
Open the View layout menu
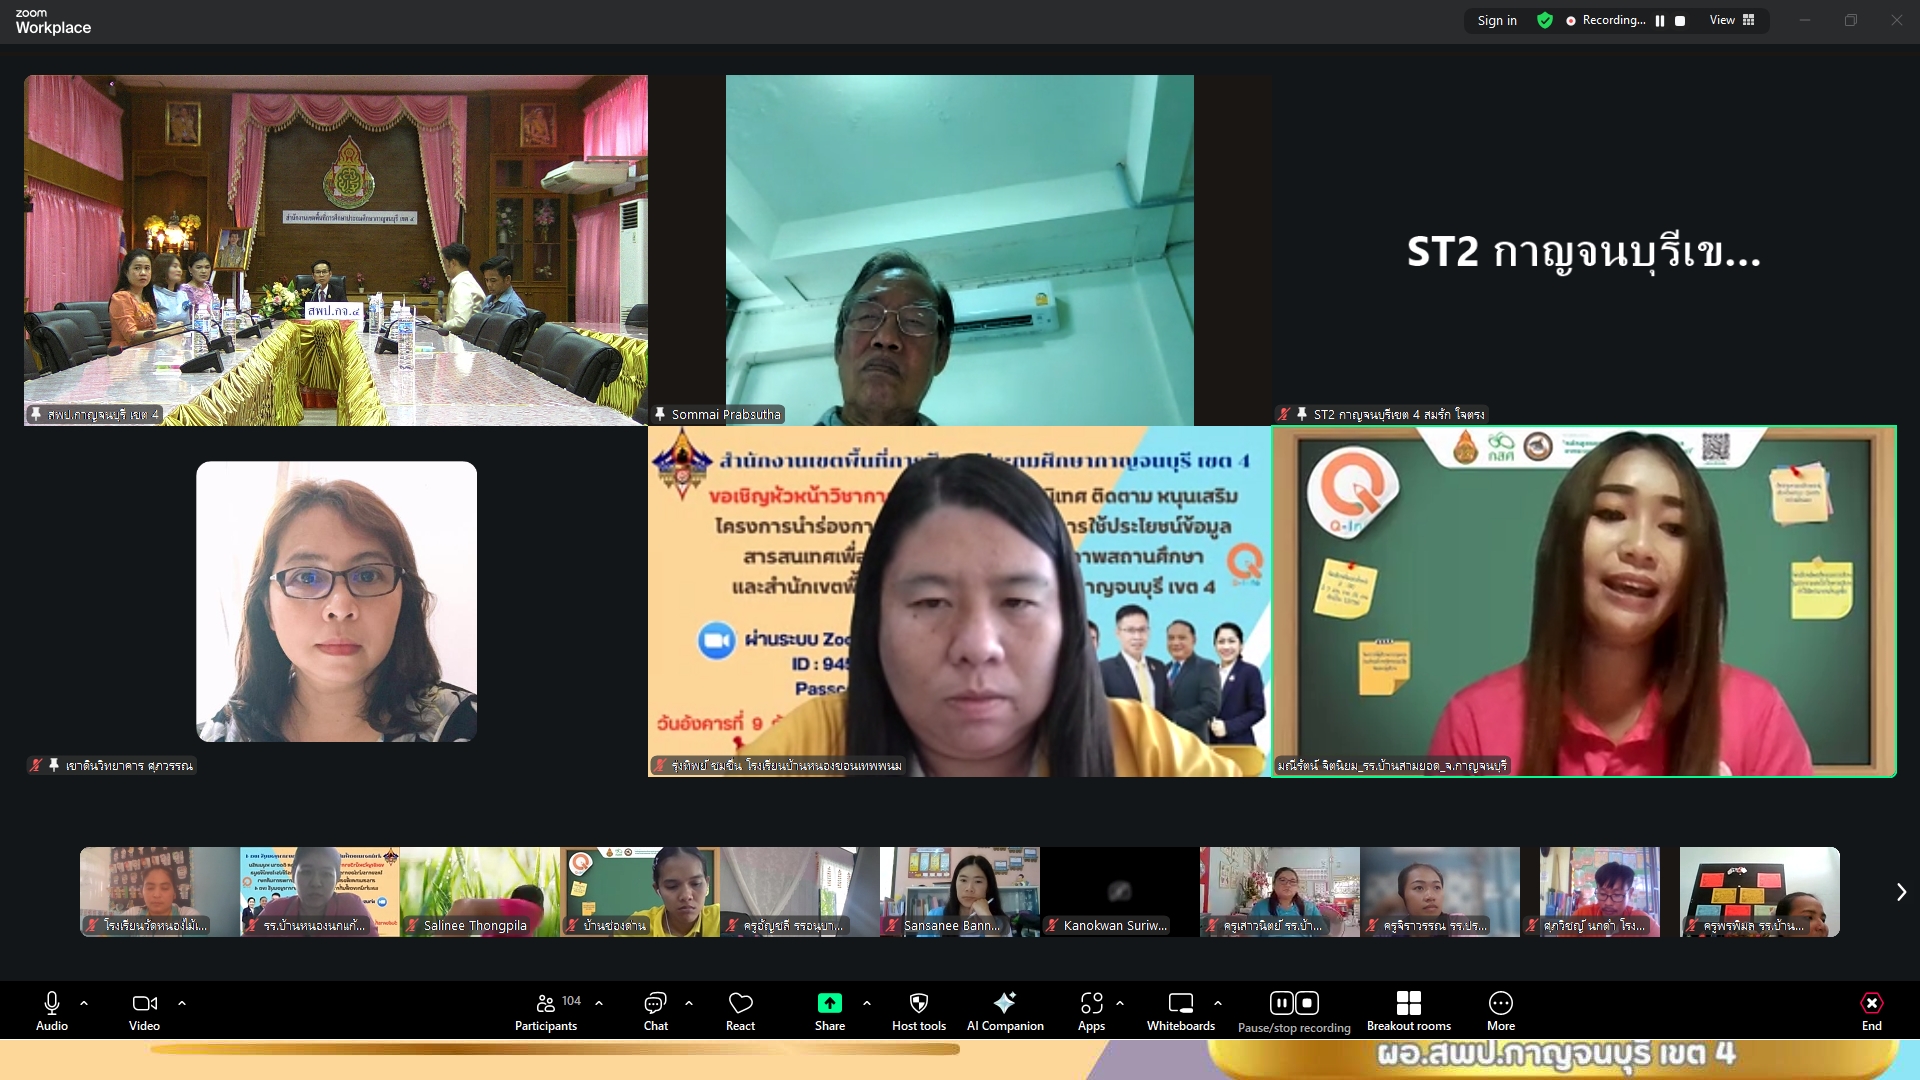(x=1731, y=20)
